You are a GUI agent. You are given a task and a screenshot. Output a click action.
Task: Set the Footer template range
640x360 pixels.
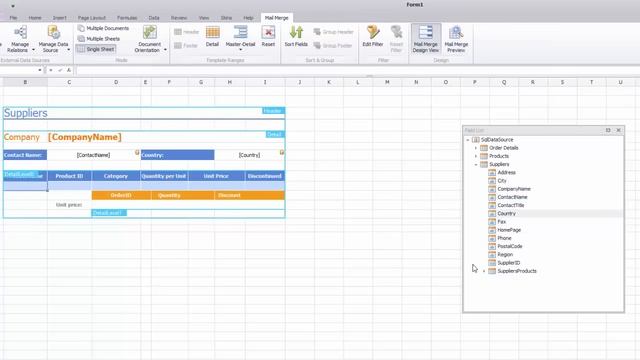[186, 46]
